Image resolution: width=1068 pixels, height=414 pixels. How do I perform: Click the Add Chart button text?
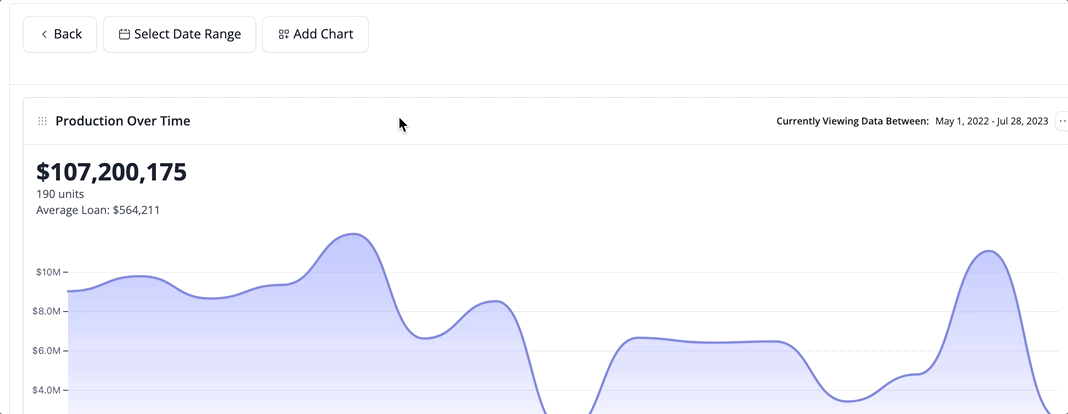[x=324, y=34]
